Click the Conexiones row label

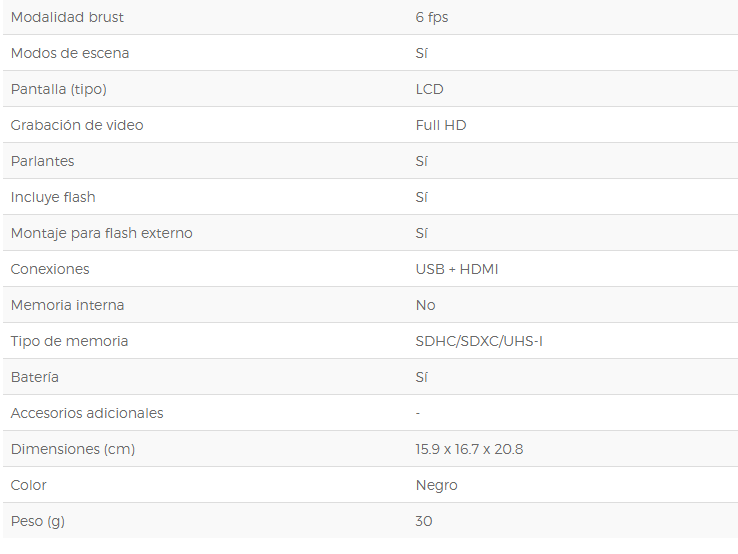tap(50, 269)
